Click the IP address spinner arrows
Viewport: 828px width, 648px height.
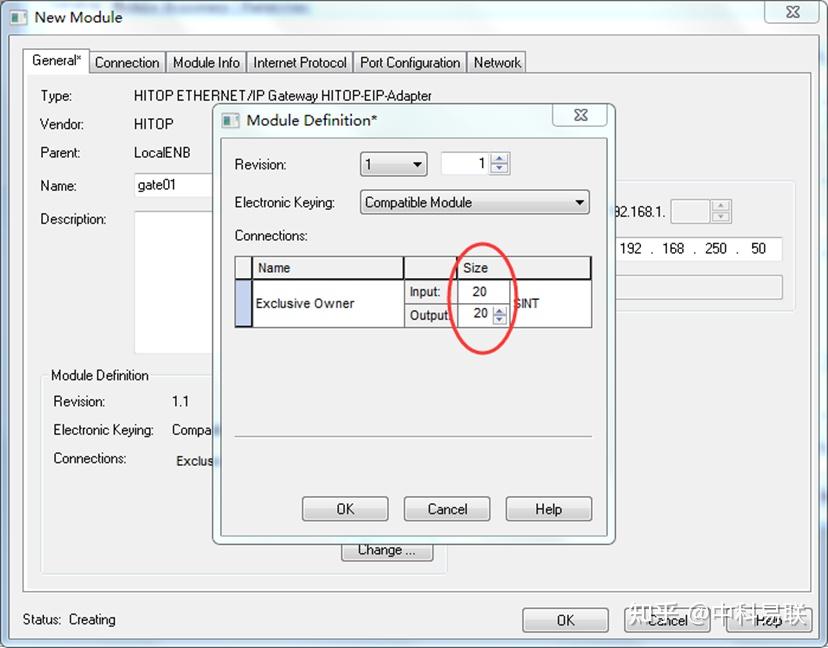[x=719, y=211]
